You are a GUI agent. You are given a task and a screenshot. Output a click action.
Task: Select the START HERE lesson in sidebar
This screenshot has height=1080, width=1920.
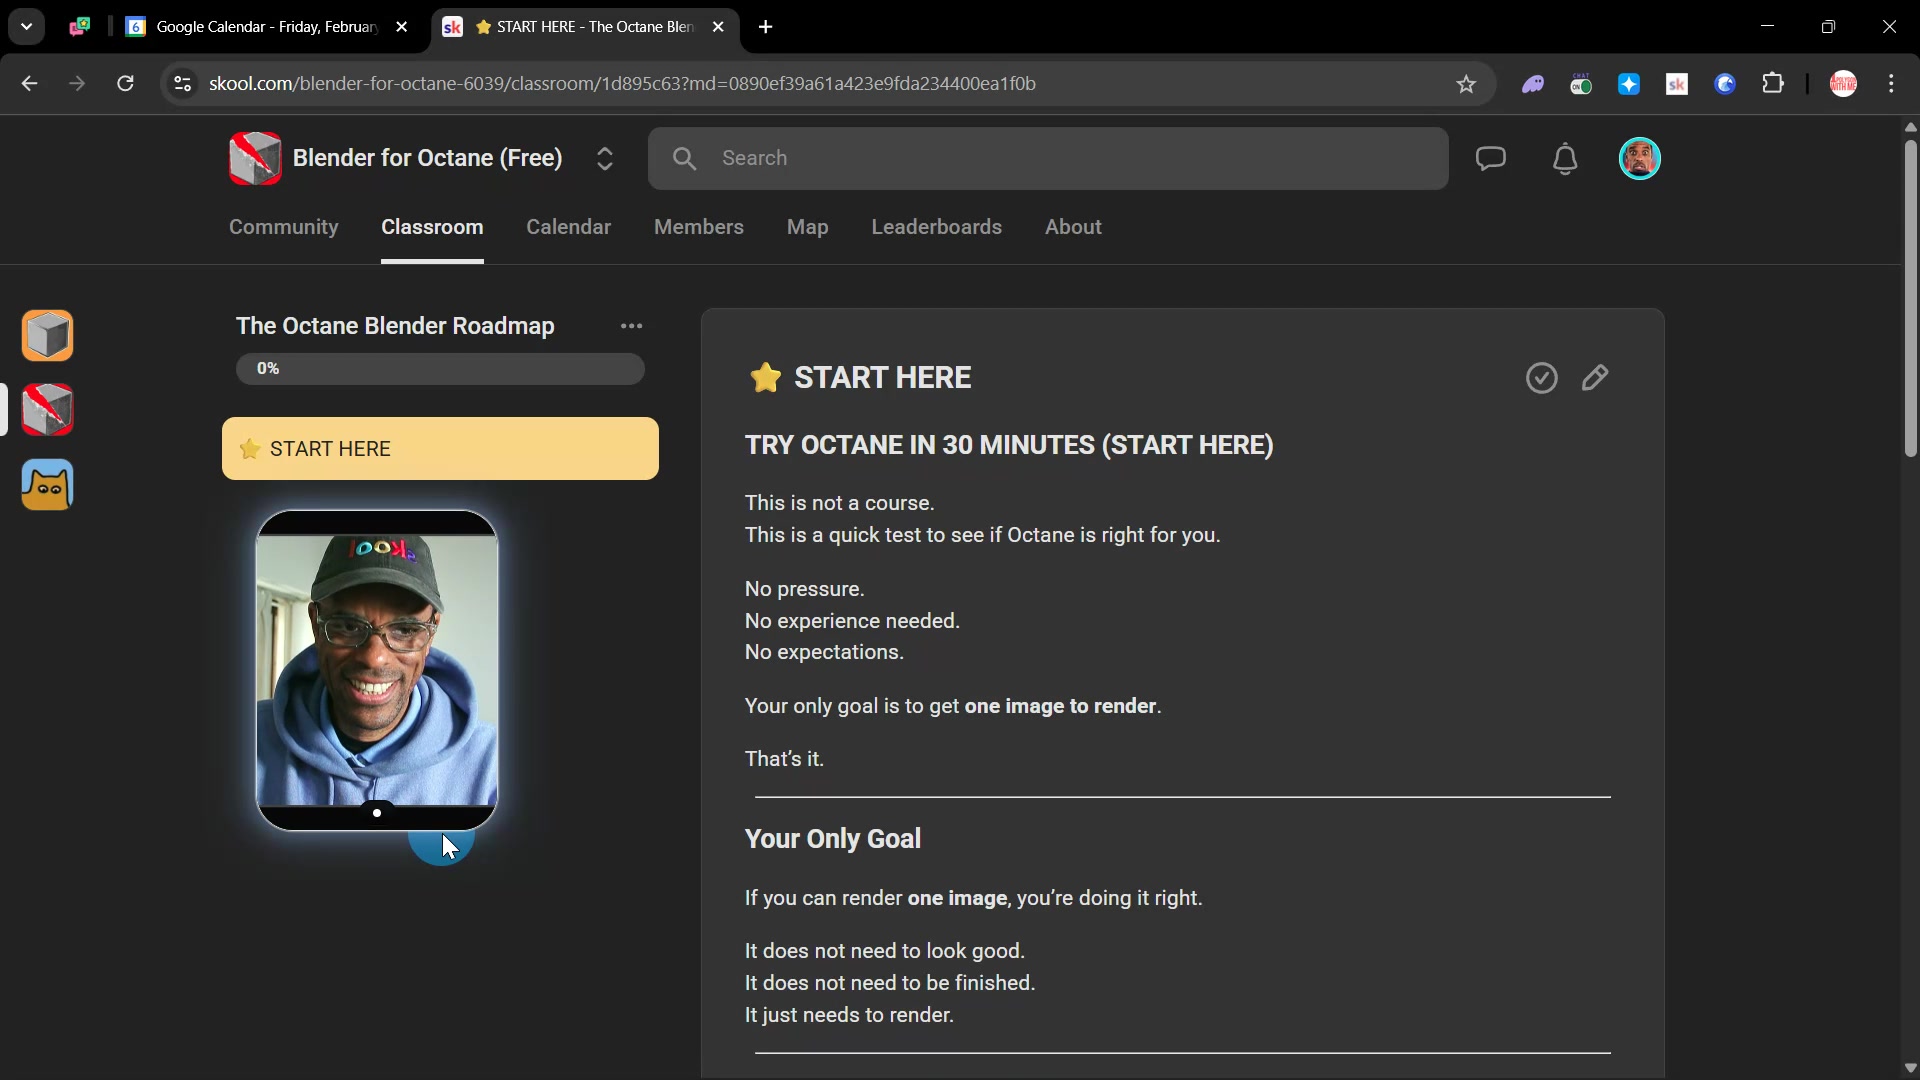pyautogui.click(x=440, y=449)
